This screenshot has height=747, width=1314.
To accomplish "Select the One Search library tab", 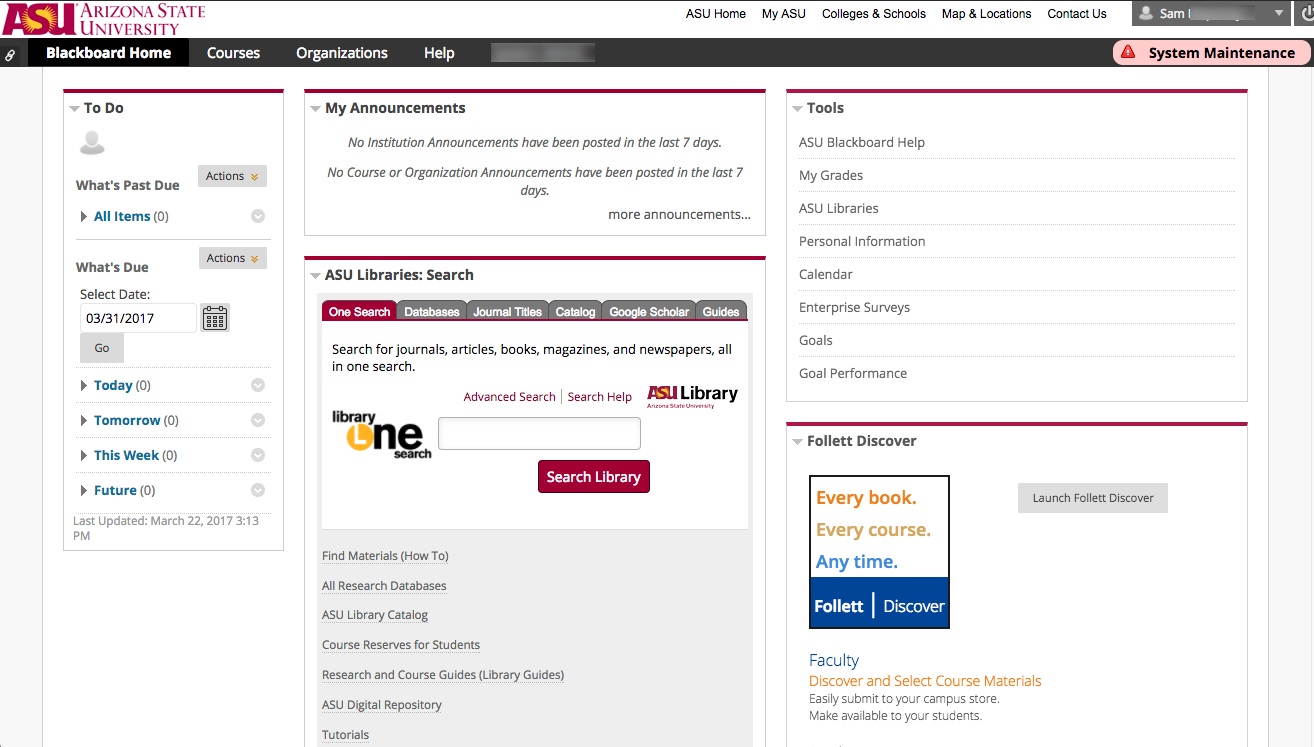I will coord(359,311).
